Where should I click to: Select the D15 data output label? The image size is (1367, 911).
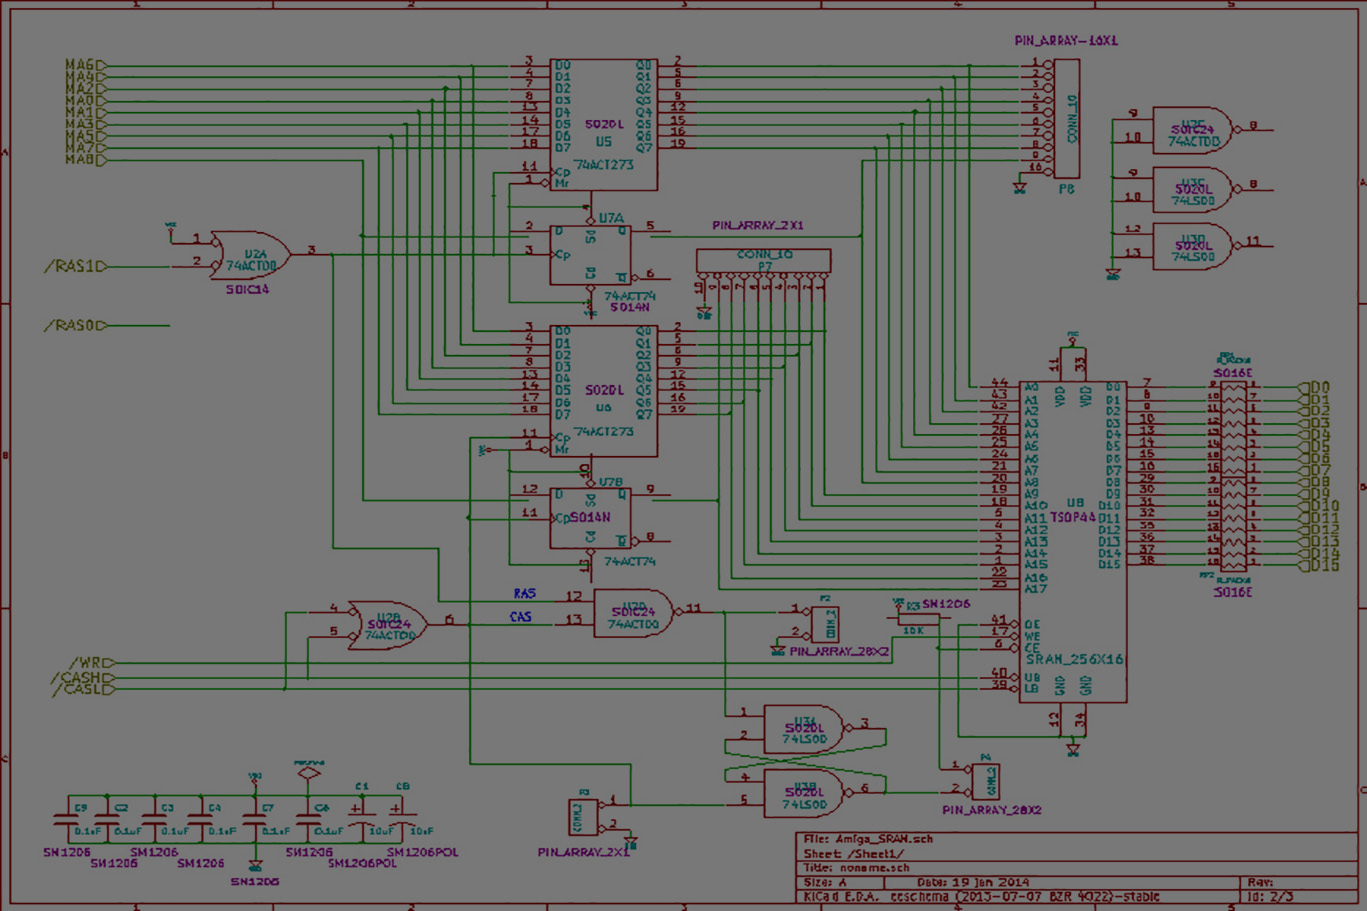1323,566
